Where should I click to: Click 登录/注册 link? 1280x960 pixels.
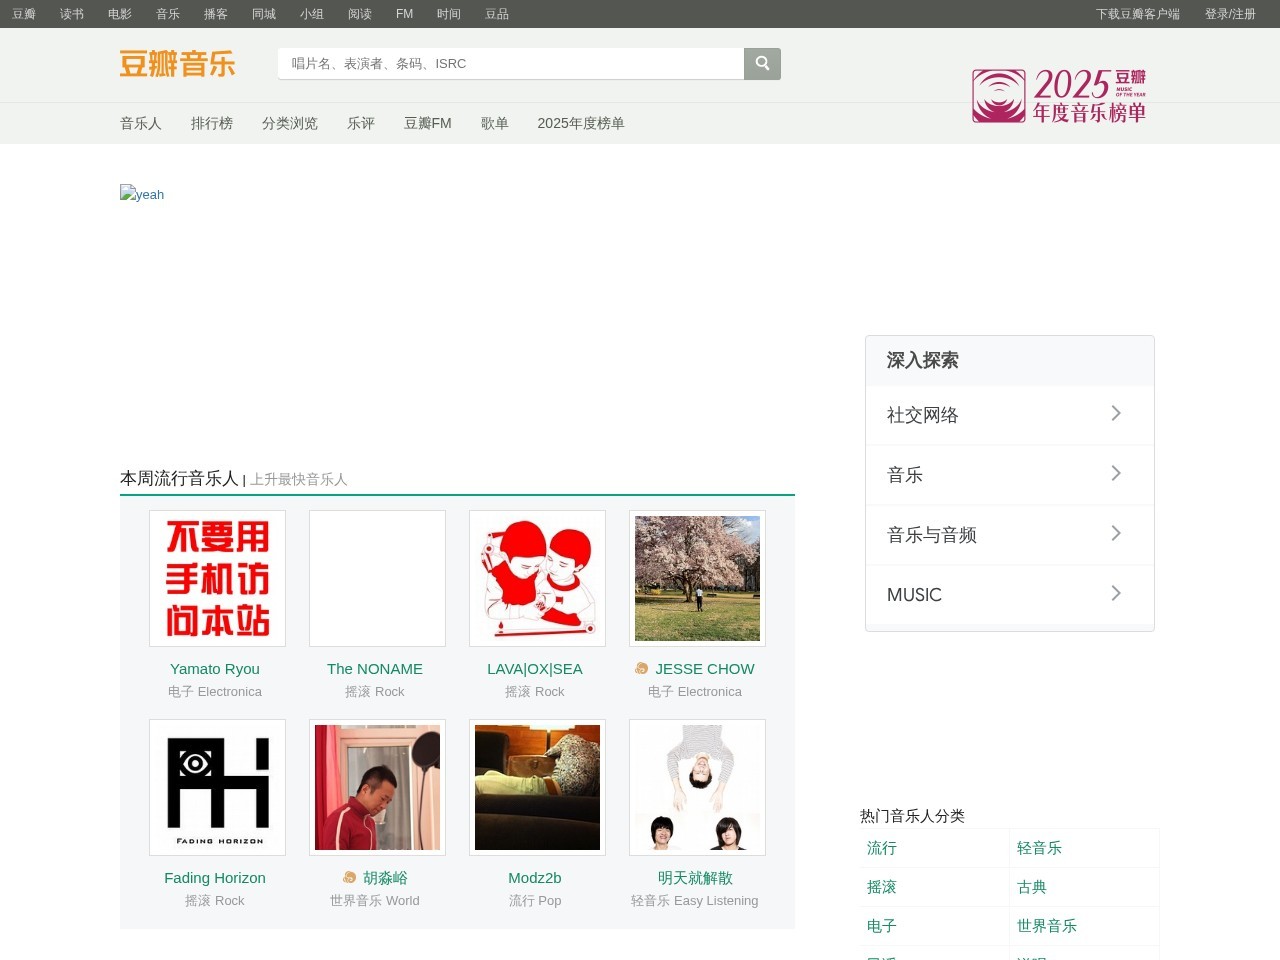coord(1230,14)
